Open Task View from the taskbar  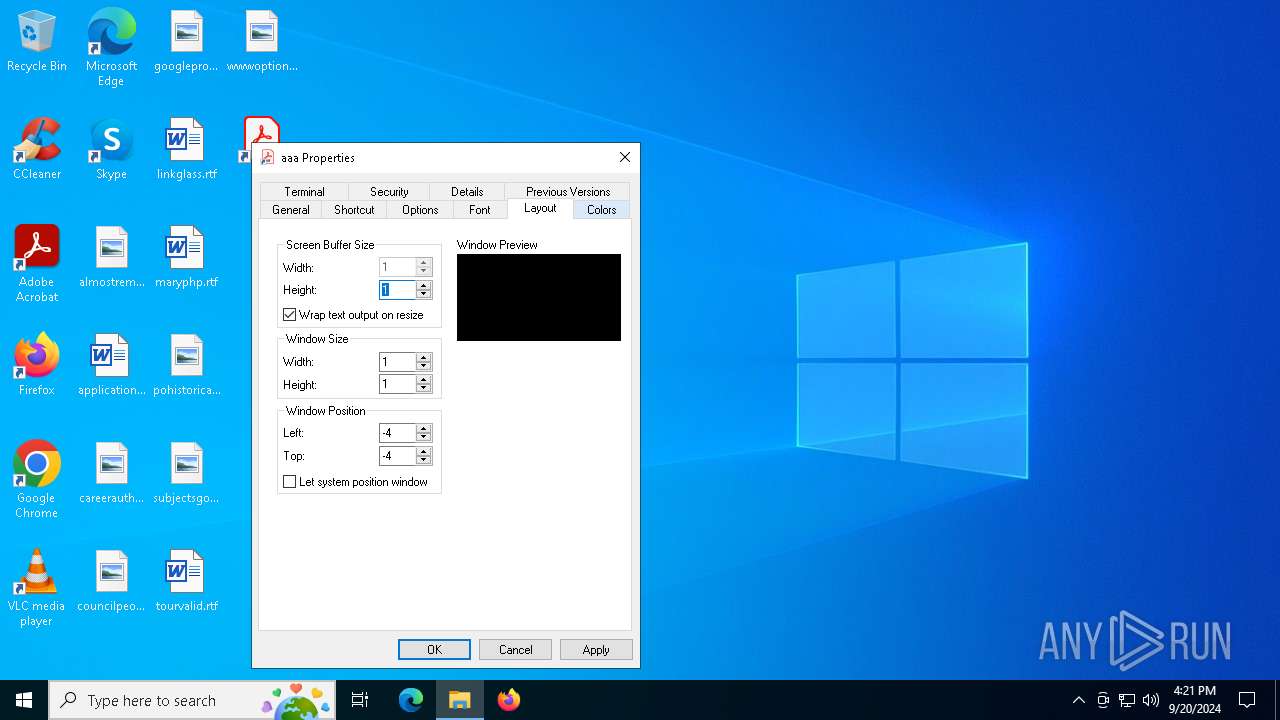point(360,700)
